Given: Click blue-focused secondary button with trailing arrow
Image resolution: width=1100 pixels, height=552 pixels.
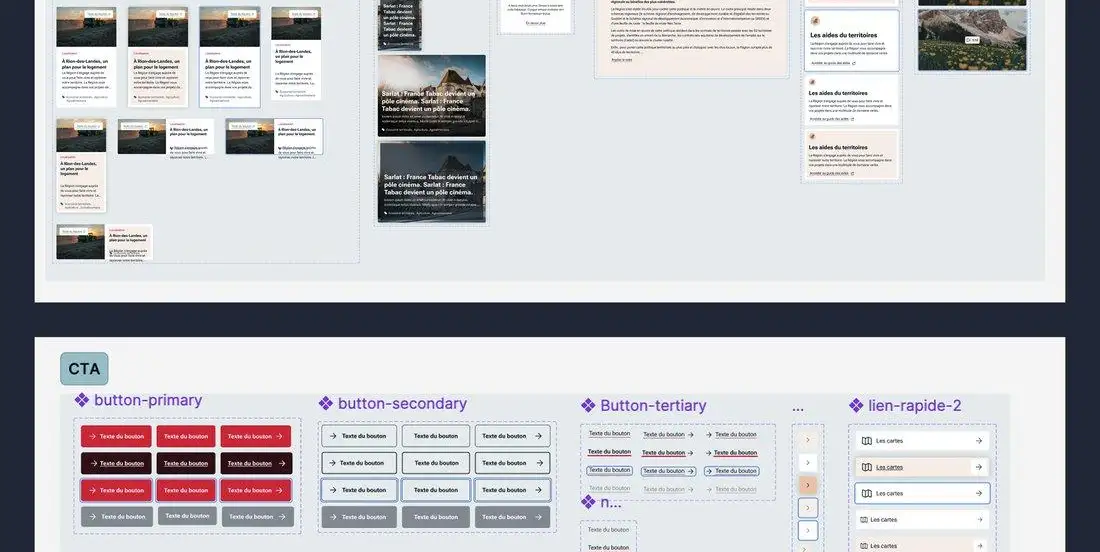Looking at the screenshot, I should coord(513,490).
